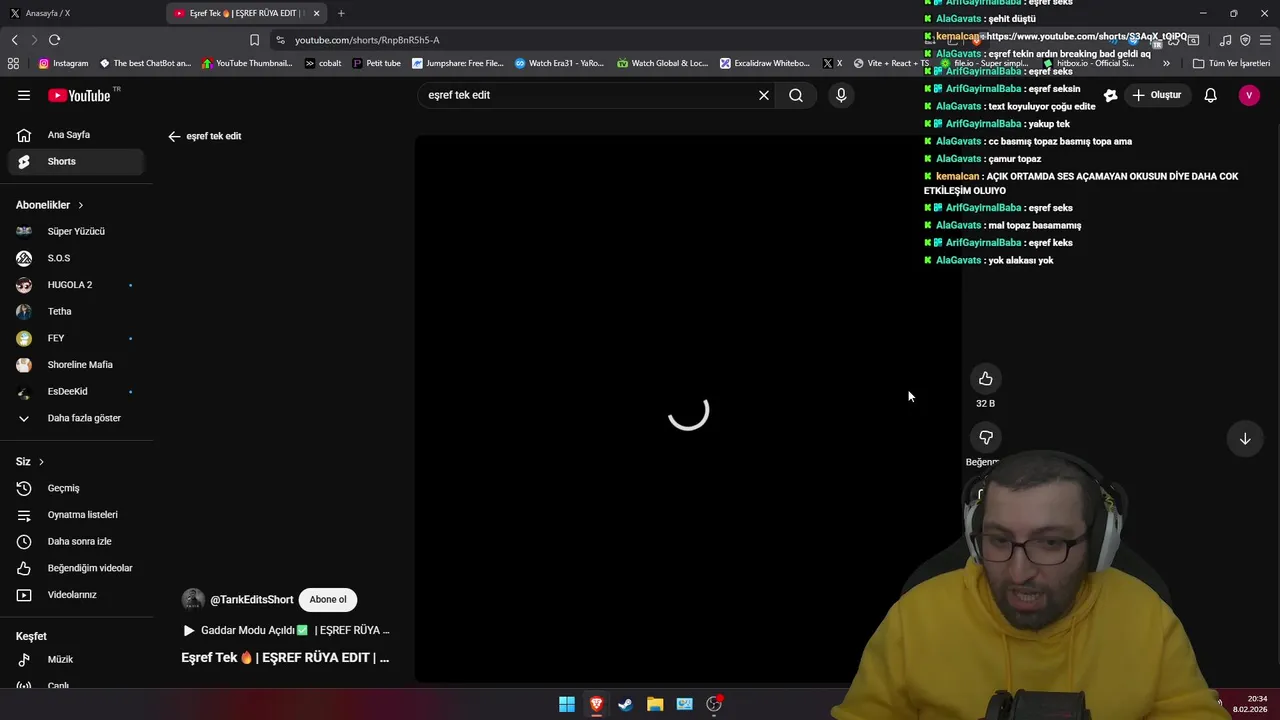The image size is (1280, 720).
Task: Open the Brave apps grid icon in bookmarks bar
Action: point(13,63)
